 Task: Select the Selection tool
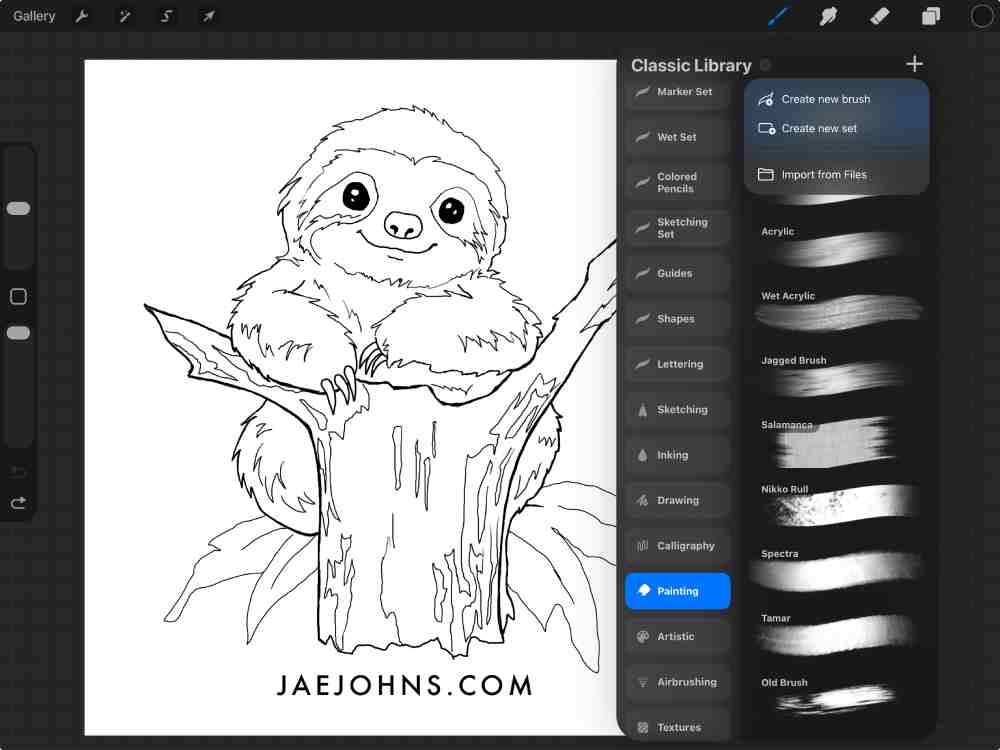[x=166, y=16]
